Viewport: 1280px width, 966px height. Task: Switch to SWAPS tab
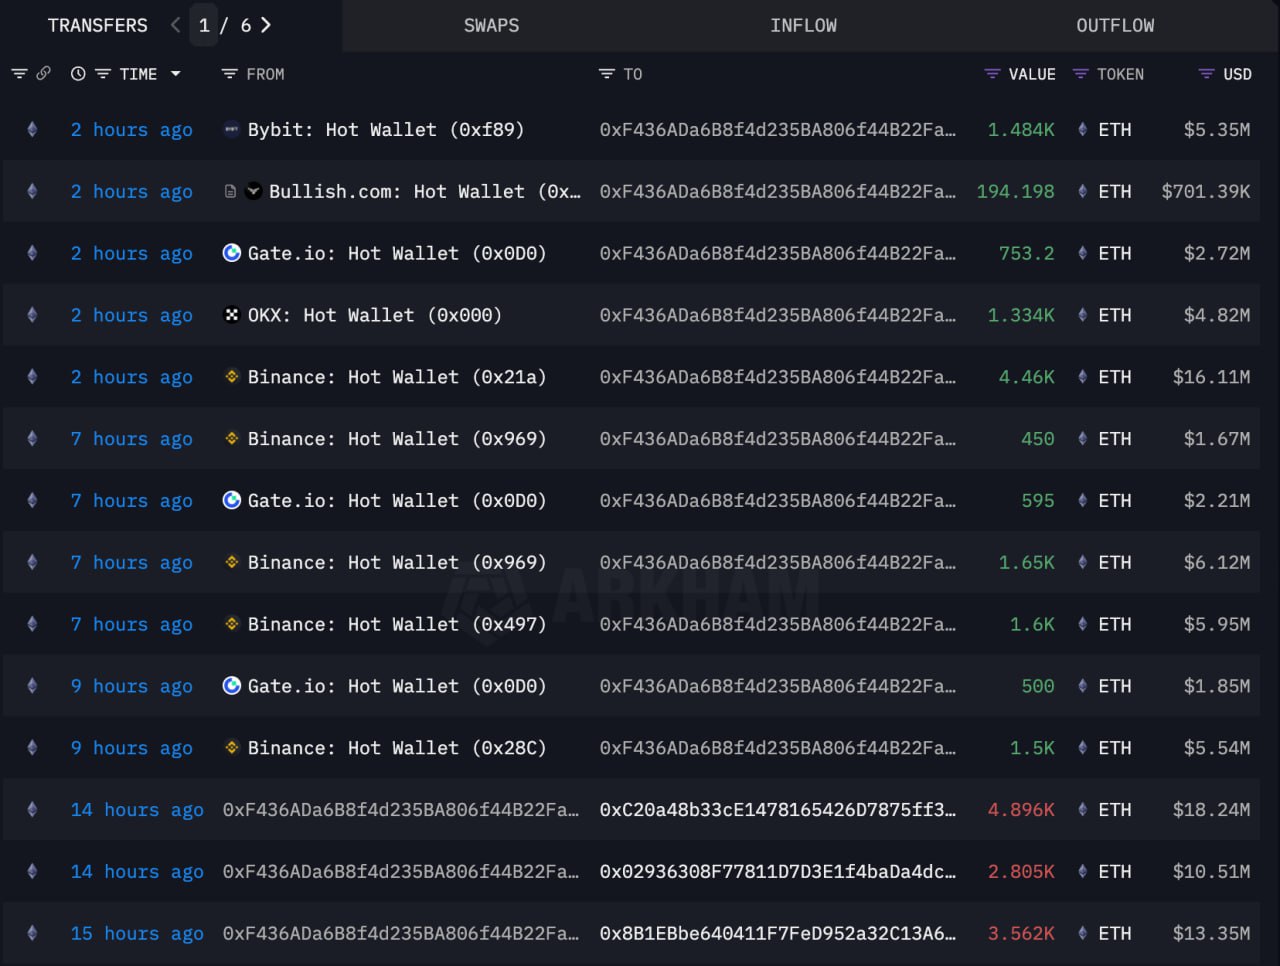click(x=491, y=26)
